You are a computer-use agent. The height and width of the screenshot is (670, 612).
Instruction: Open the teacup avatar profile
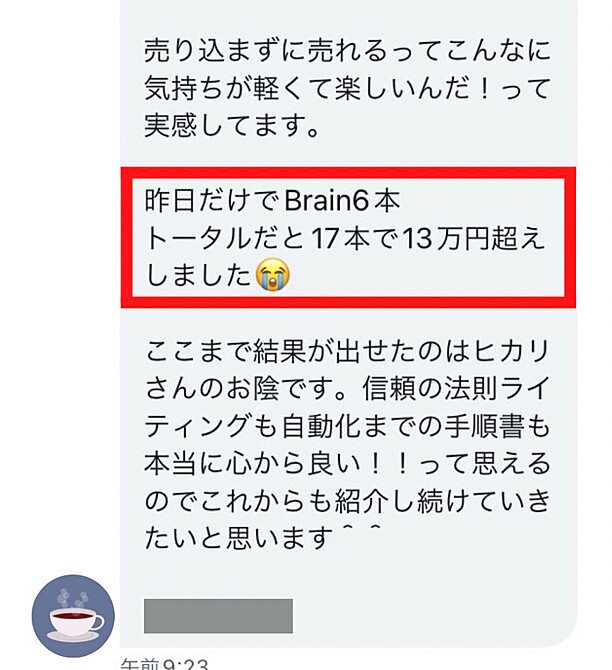click(73, 616)
